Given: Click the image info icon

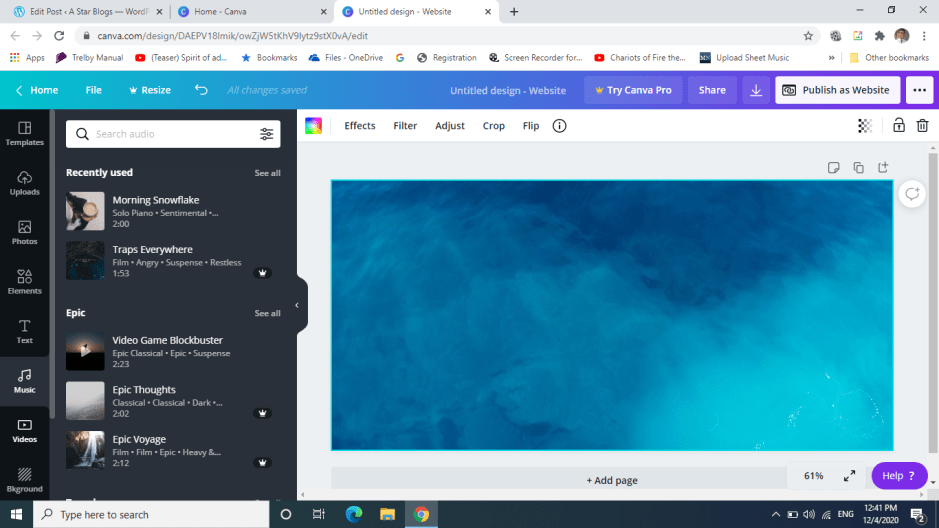Looking at the screenshot, I should 559,126.
